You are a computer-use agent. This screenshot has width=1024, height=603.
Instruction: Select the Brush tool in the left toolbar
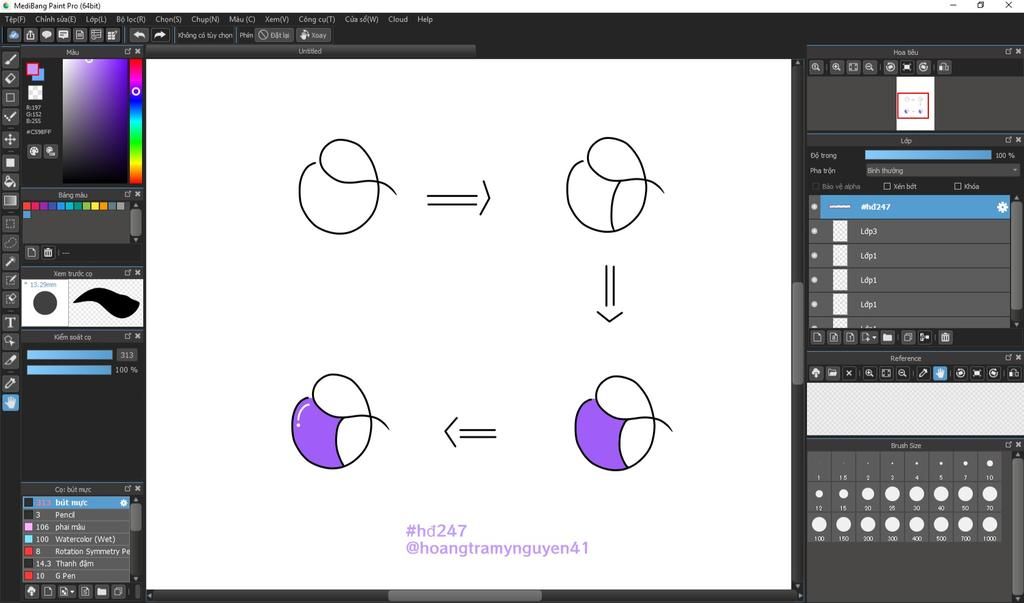coord(10,59)
